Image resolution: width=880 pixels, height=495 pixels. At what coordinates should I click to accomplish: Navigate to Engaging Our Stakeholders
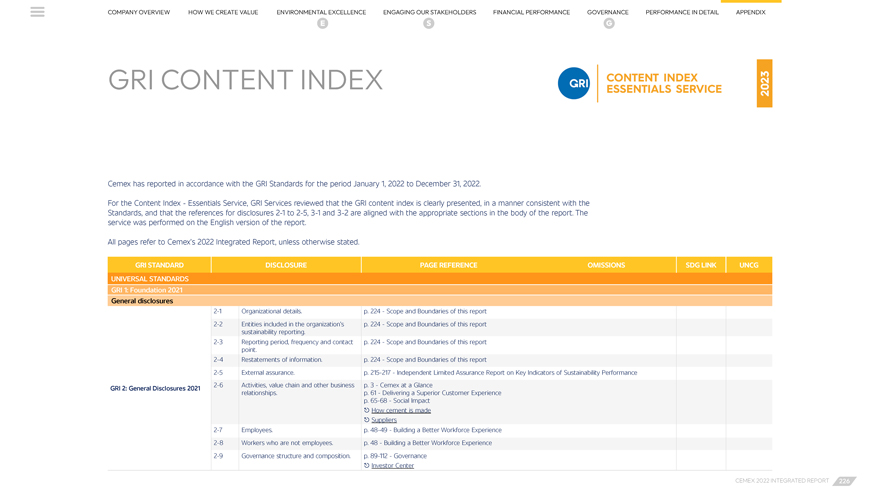click(x=429, y=12)
